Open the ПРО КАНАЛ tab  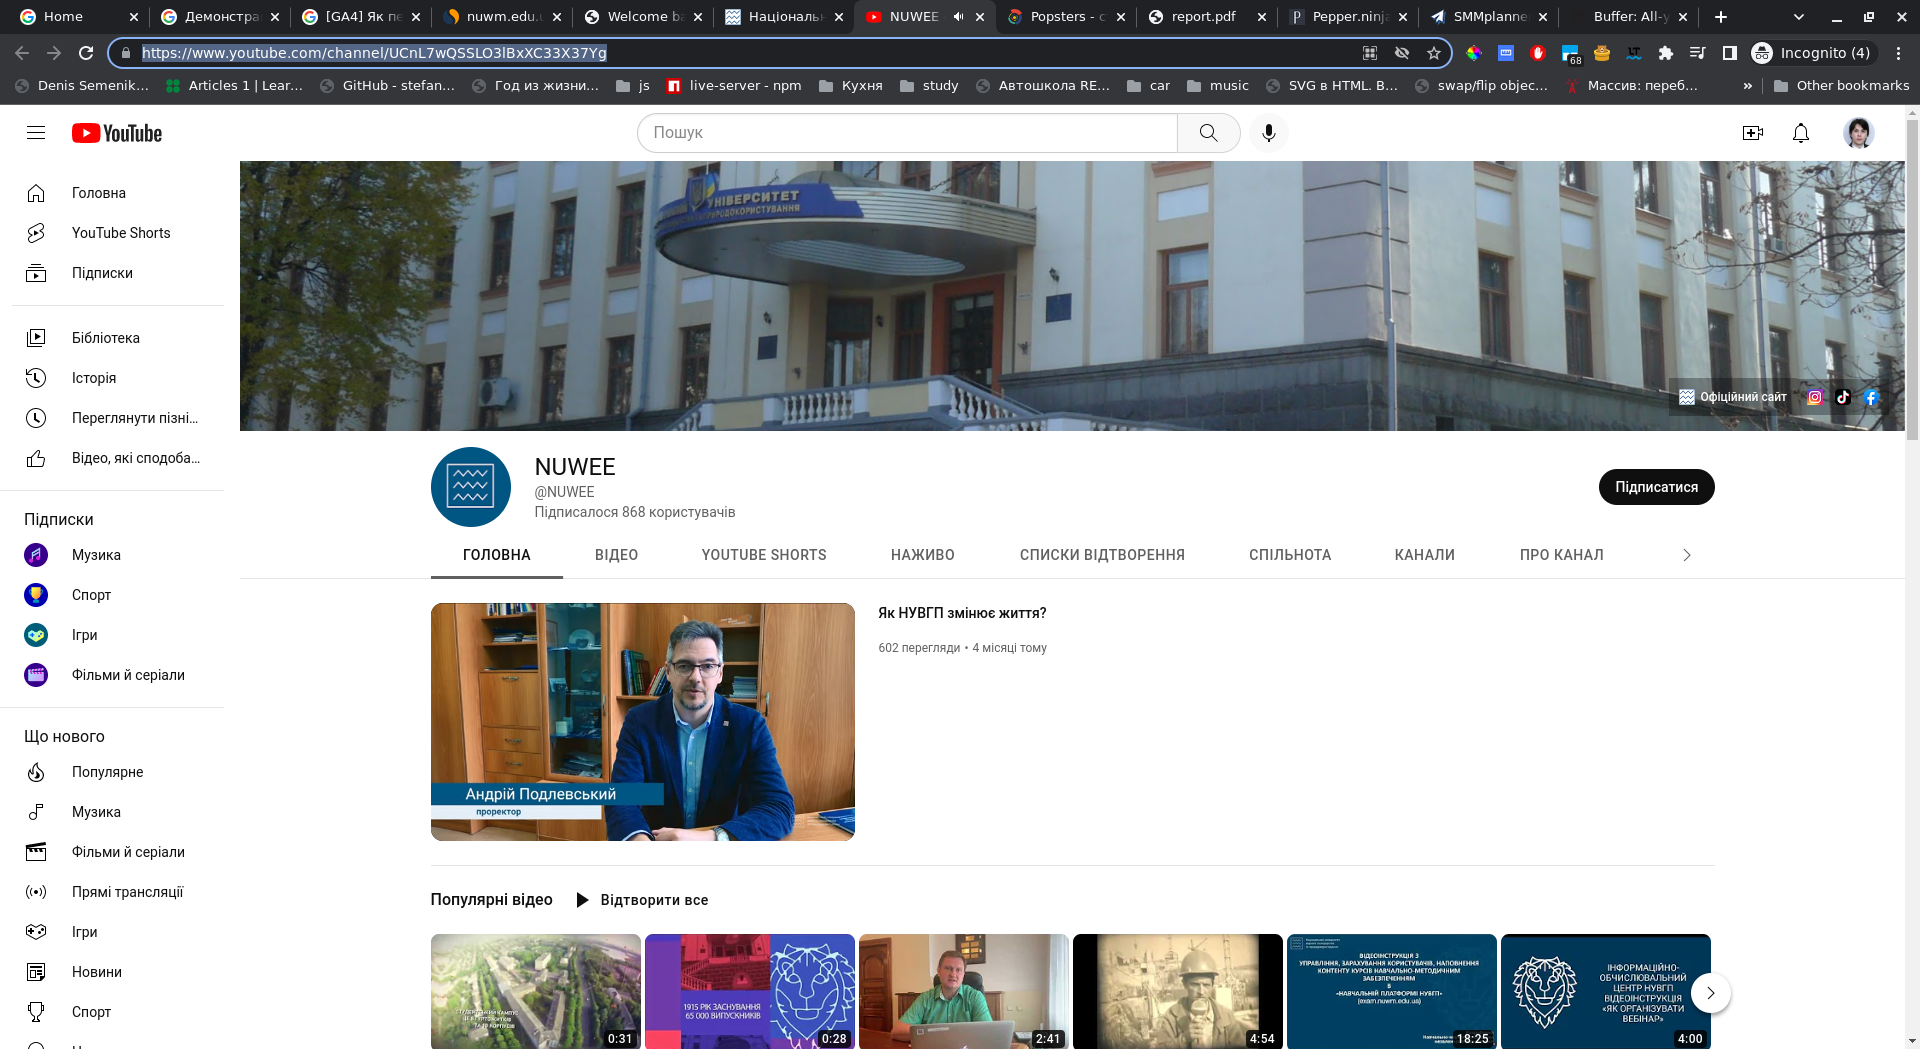[1561, 555]
